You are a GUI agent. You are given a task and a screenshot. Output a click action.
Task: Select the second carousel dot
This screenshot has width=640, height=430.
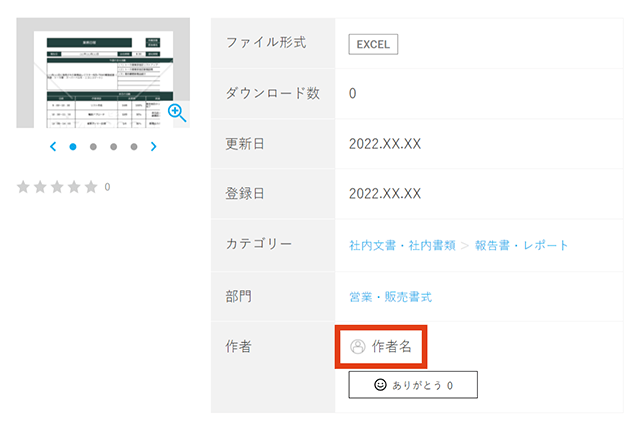[x=93, y=147]
